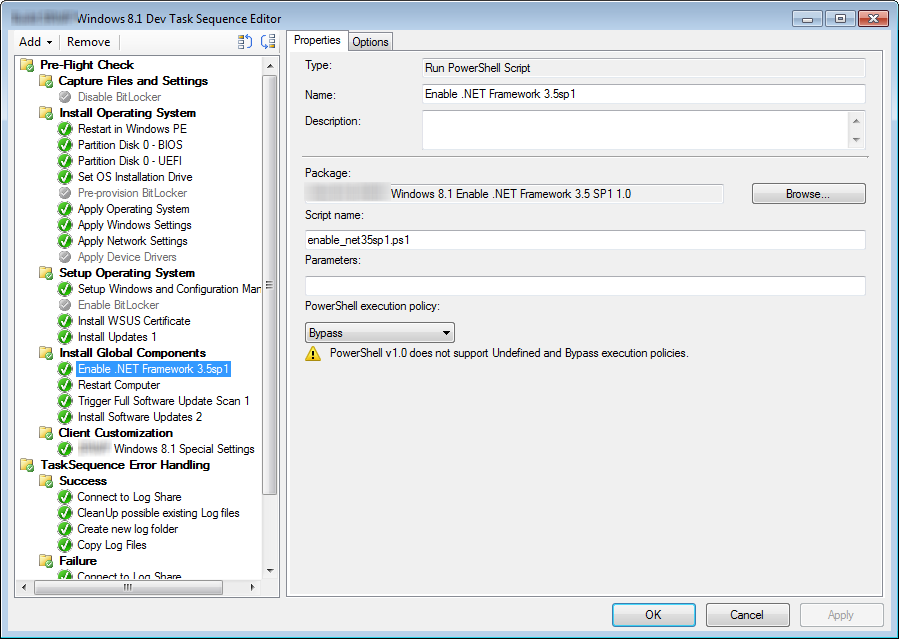Select the Restart in Windows PE step icon
The height and width of the screenshot is (639, 899).
65,128
